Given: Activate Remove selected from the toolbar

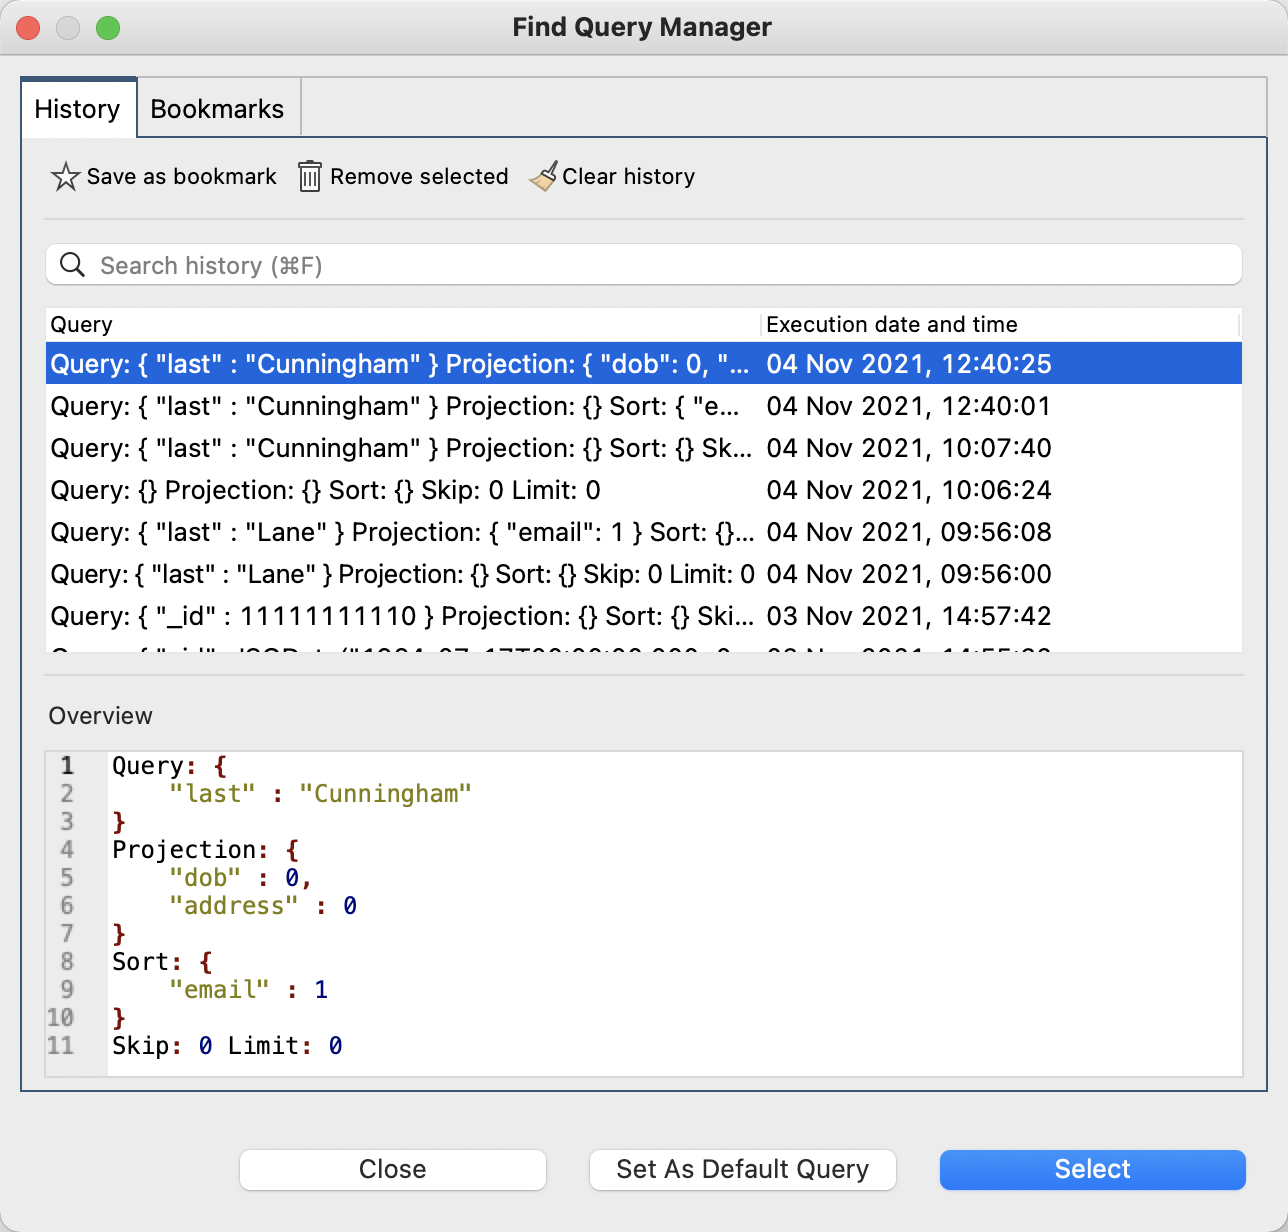Looking at the screenshot, I should click(402, 176).
